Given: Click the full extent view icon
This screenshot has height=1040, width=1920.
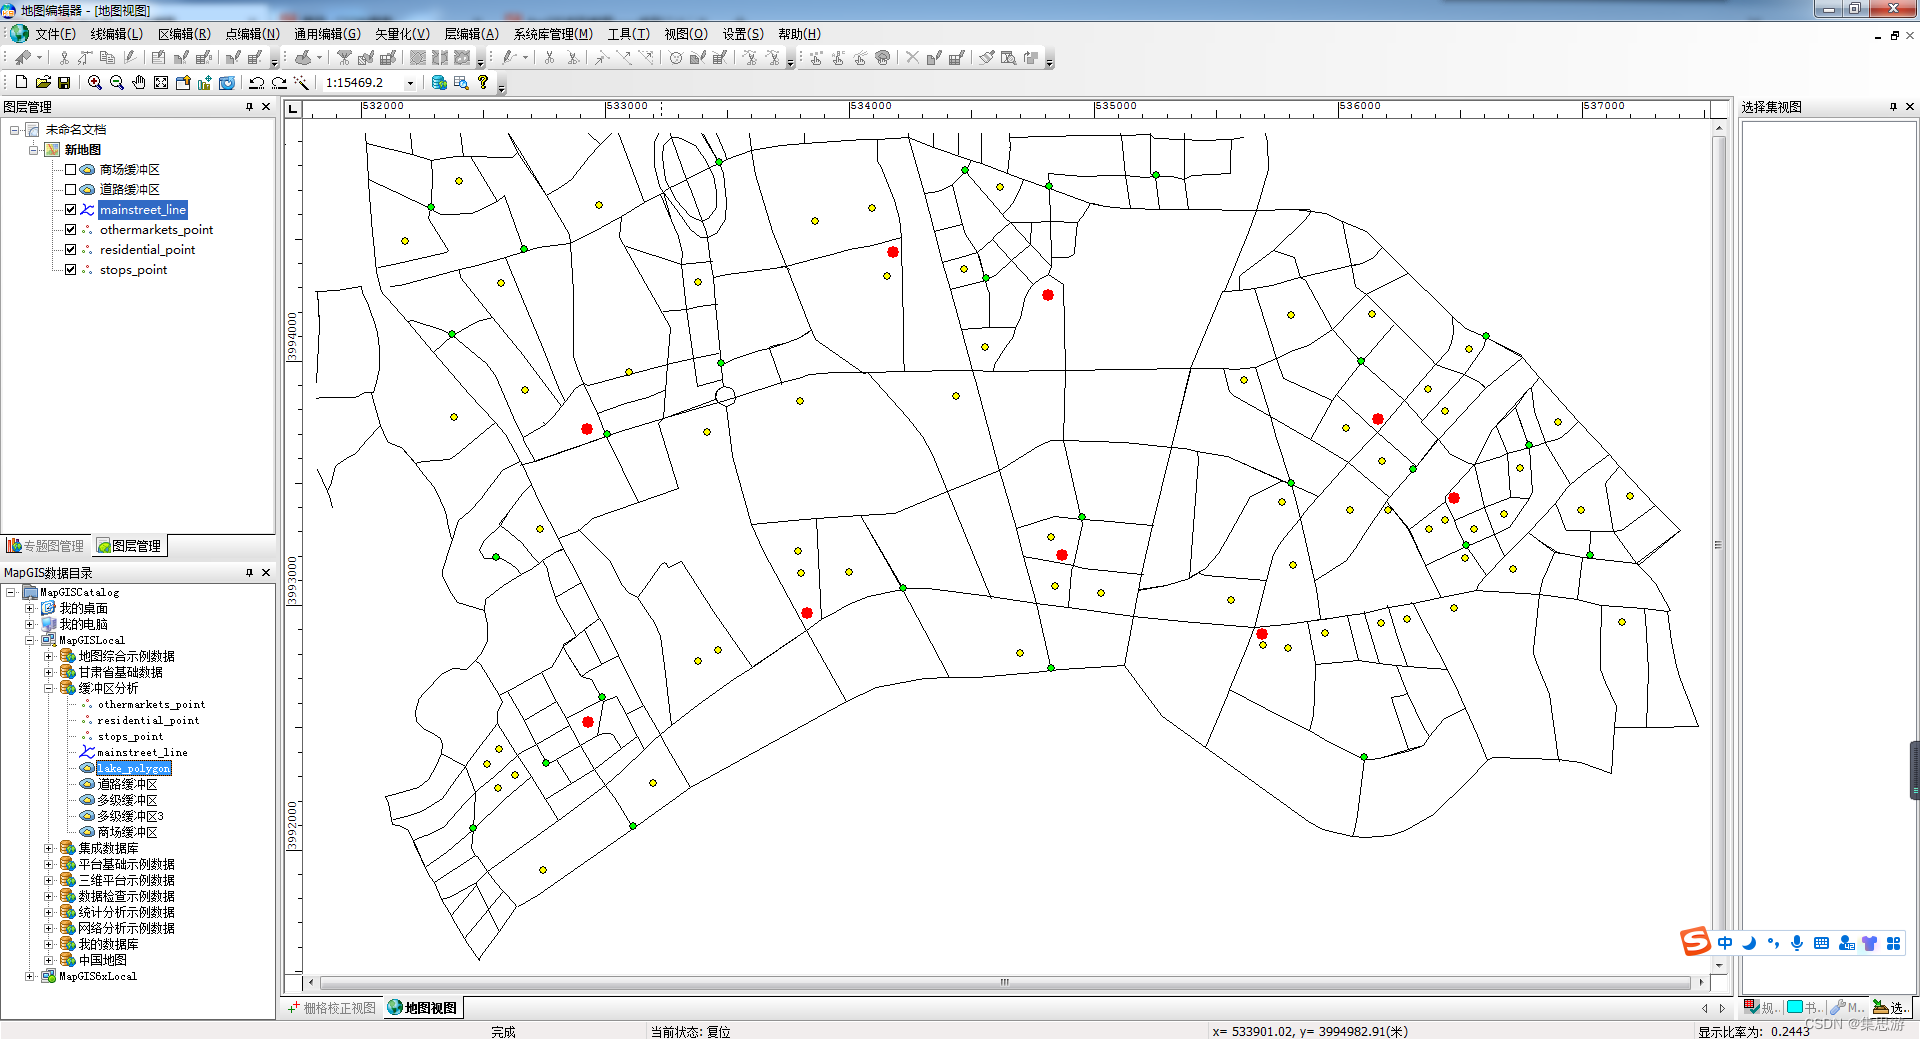Looking at the screenshot, I should (x=161, y=82).
